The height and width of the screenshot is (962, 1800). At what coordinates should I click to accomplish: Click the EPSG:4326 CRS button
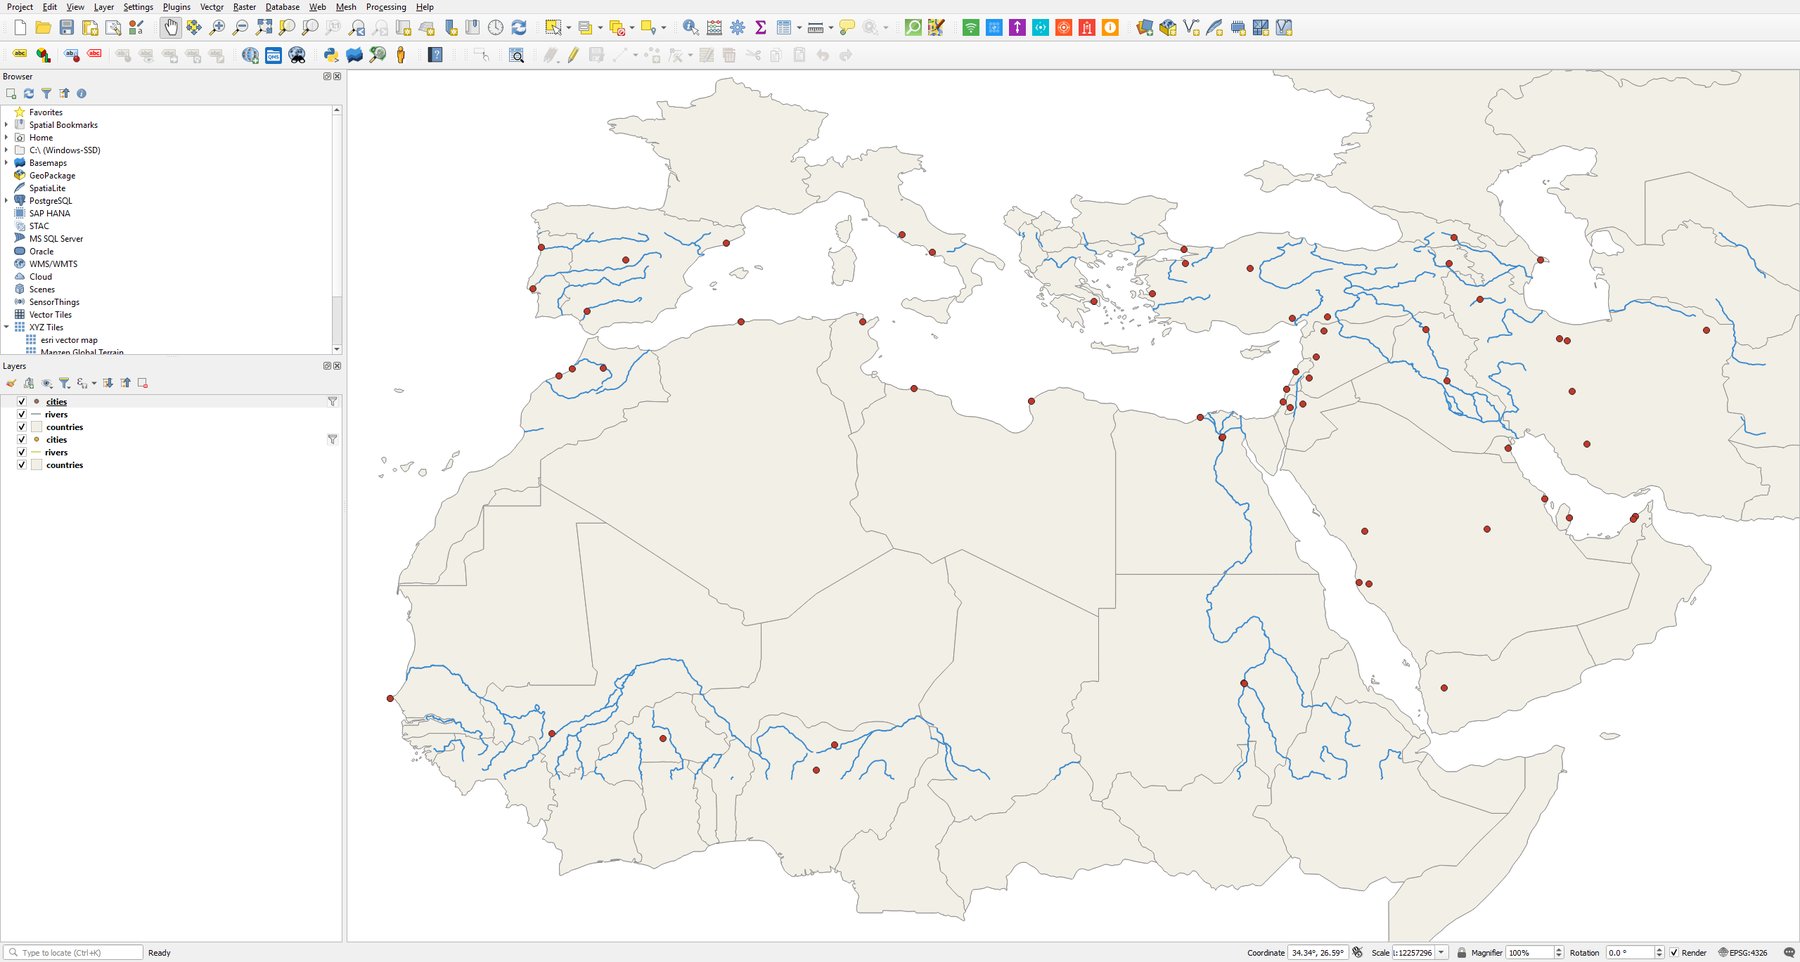click(x=1743, y=953)
